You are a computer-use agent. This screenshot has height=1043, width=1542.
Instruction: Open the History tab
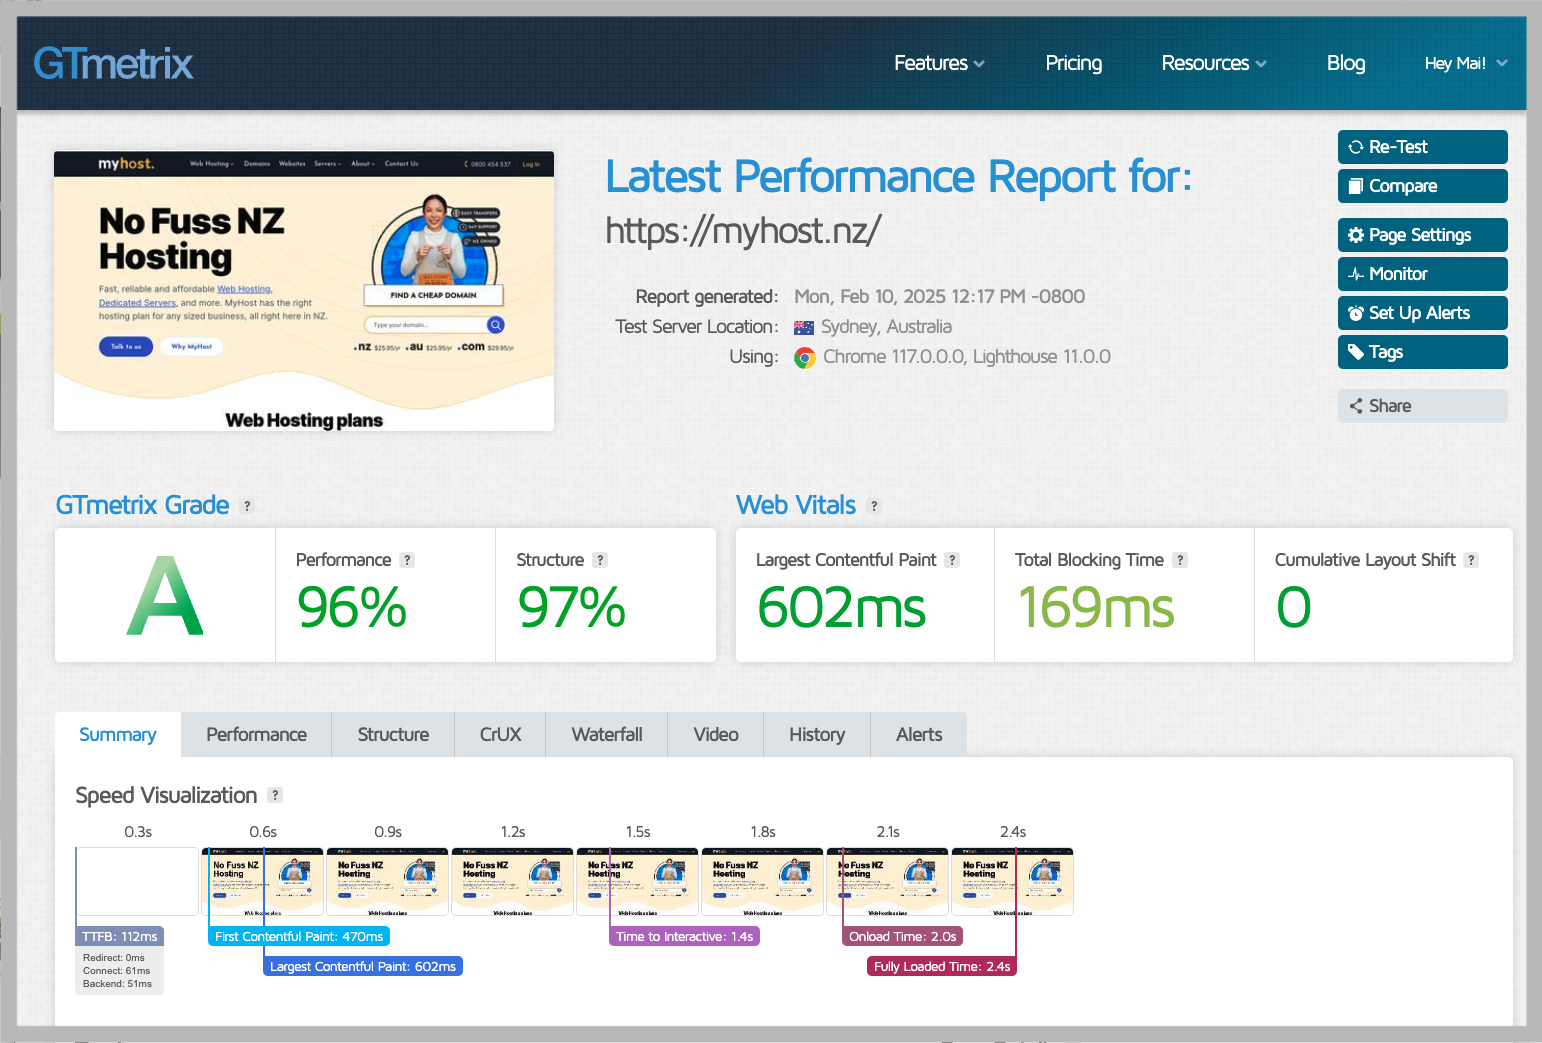point(817,734)
